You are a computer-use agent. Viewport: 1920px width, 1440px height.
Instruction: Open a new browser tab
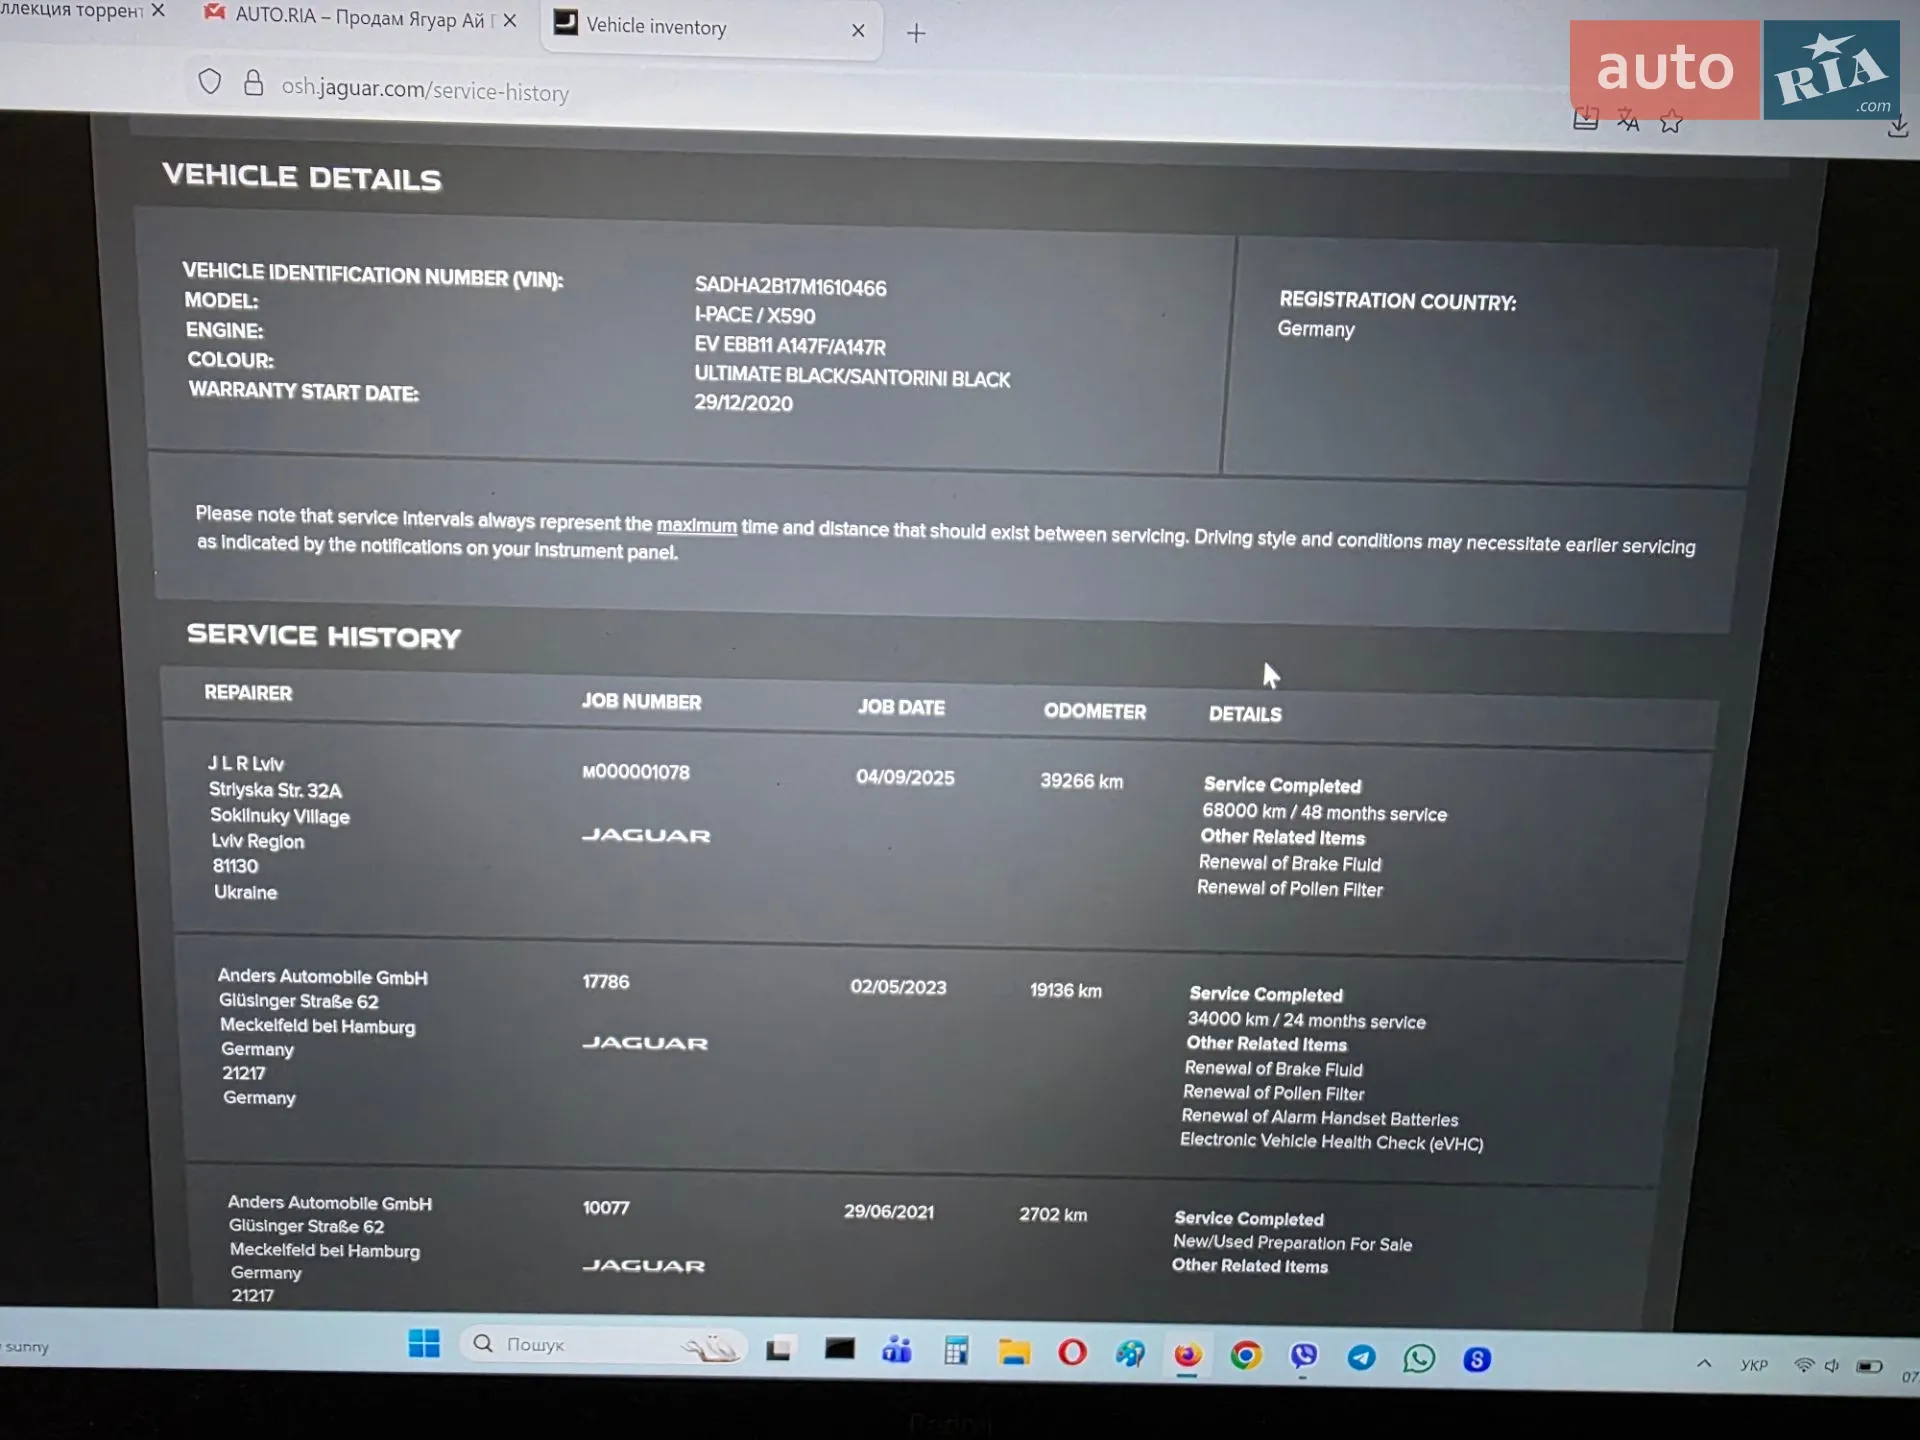click(x=916, y=33)
